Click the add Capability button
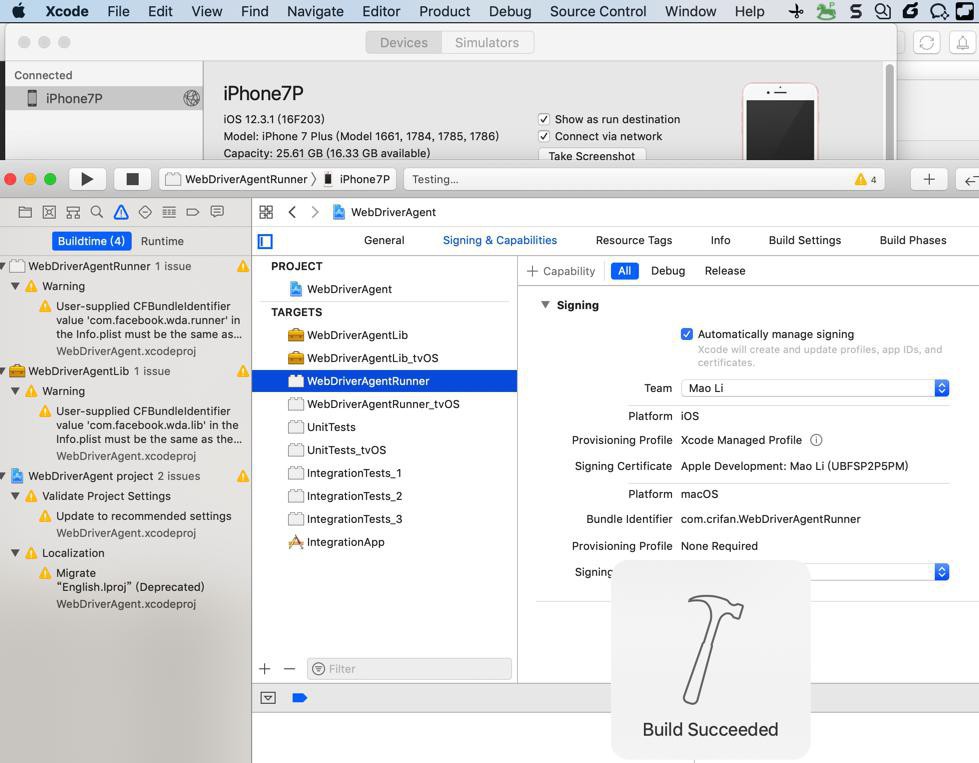 tap(561, 271)
